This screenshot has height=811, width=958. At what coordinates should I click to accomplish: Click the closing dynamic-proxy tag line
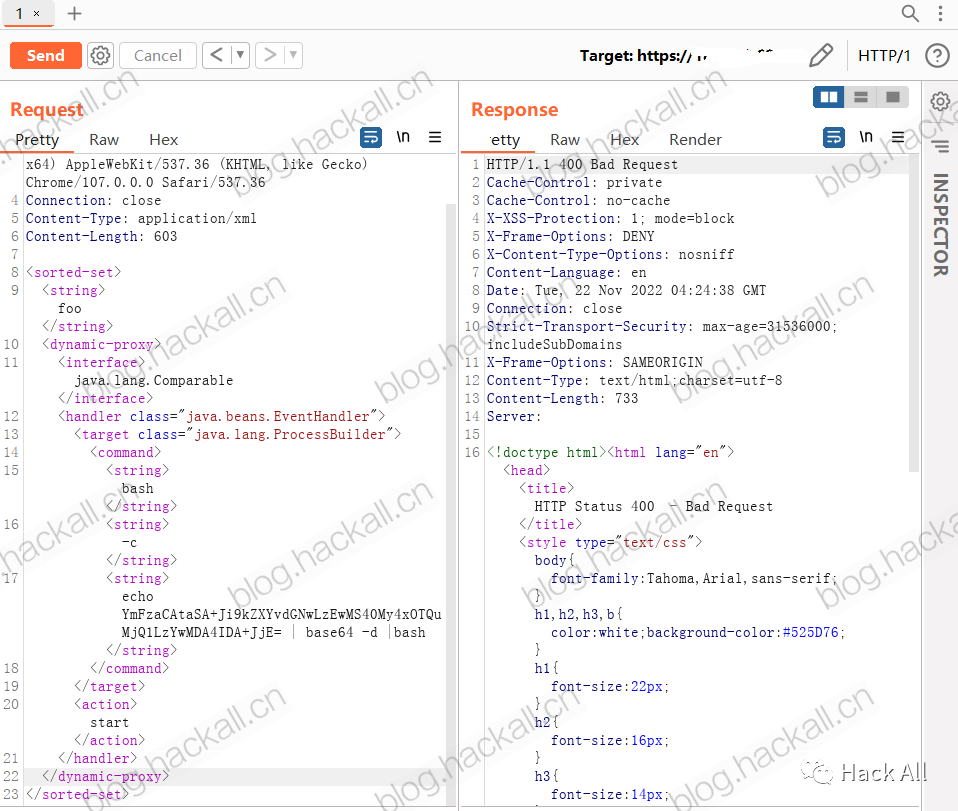coord(106,776)
